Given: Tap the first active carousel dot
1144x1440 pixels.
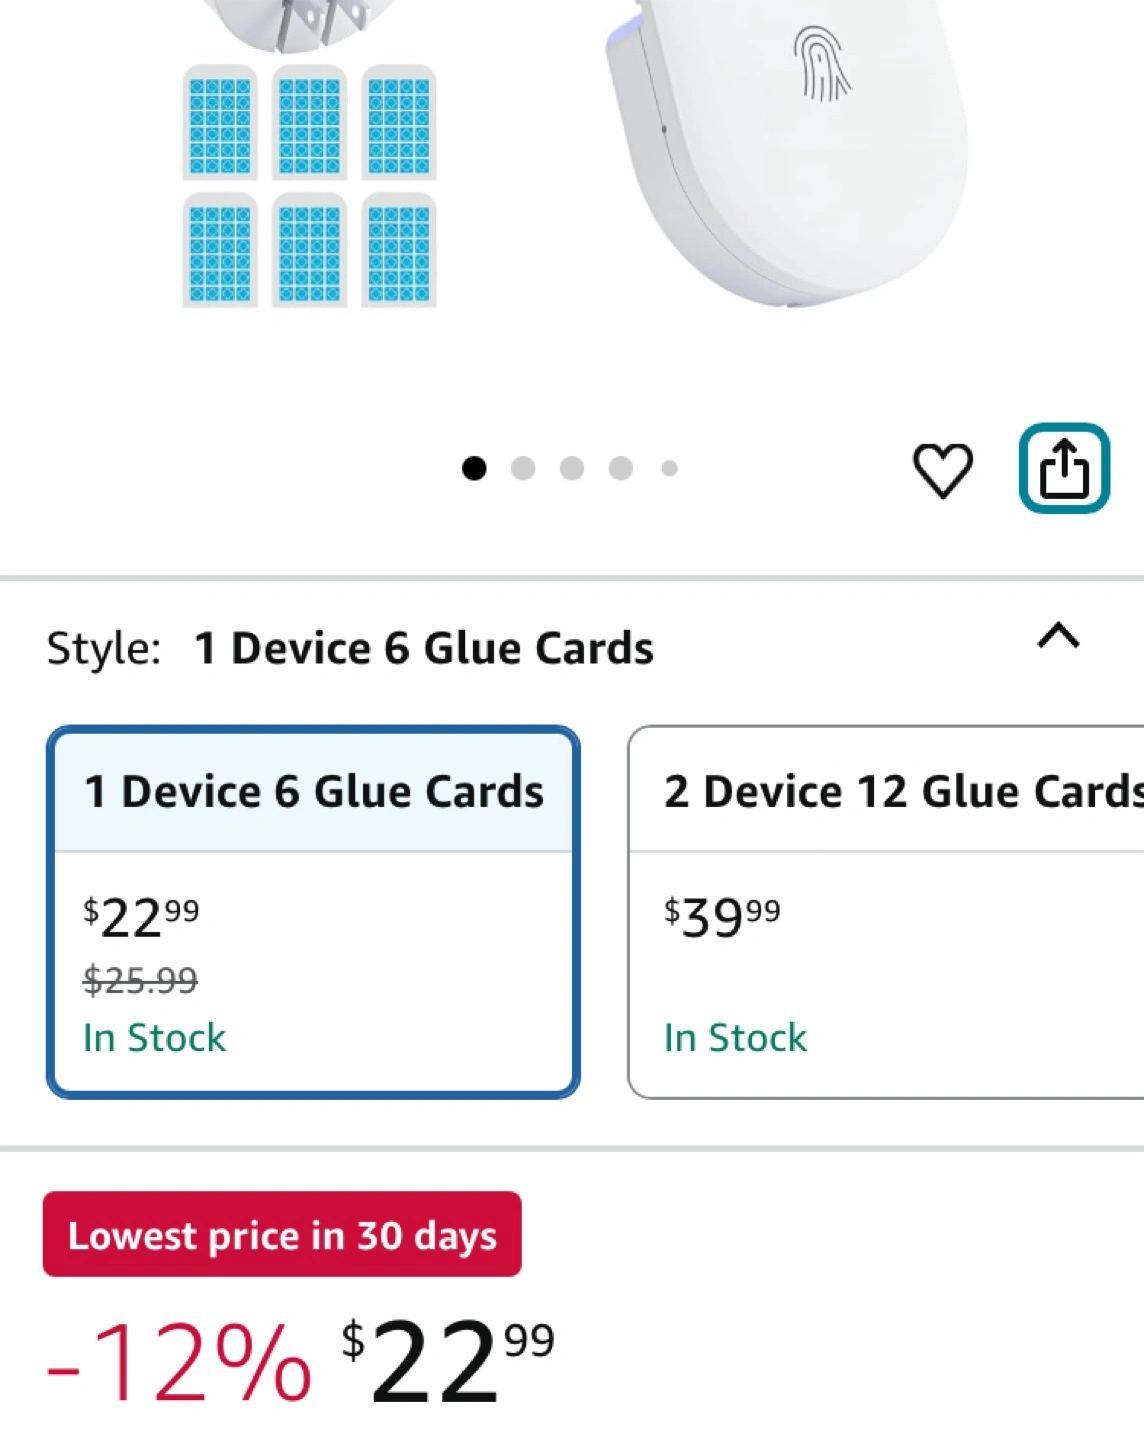Looking at the screenshot, I should 474,468.
